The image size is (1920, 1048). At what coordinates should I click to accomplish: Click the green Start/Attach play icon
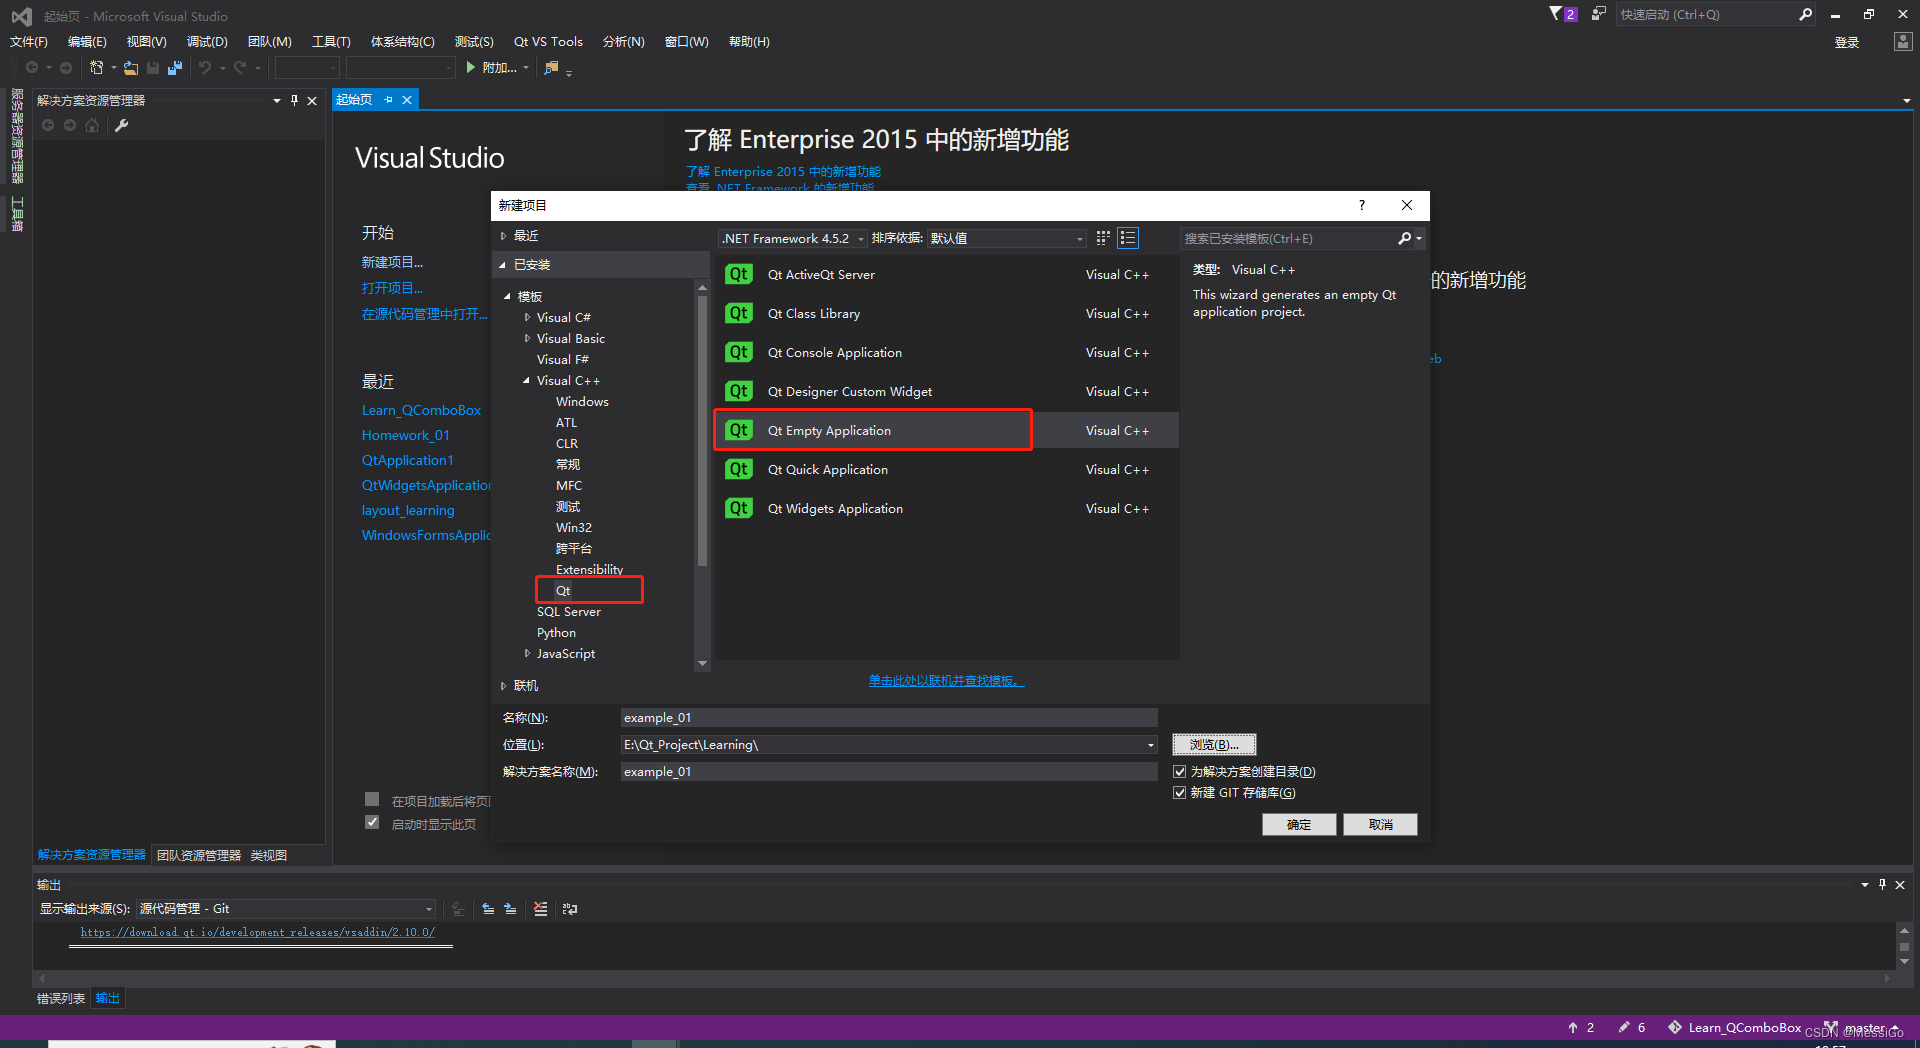470,67
